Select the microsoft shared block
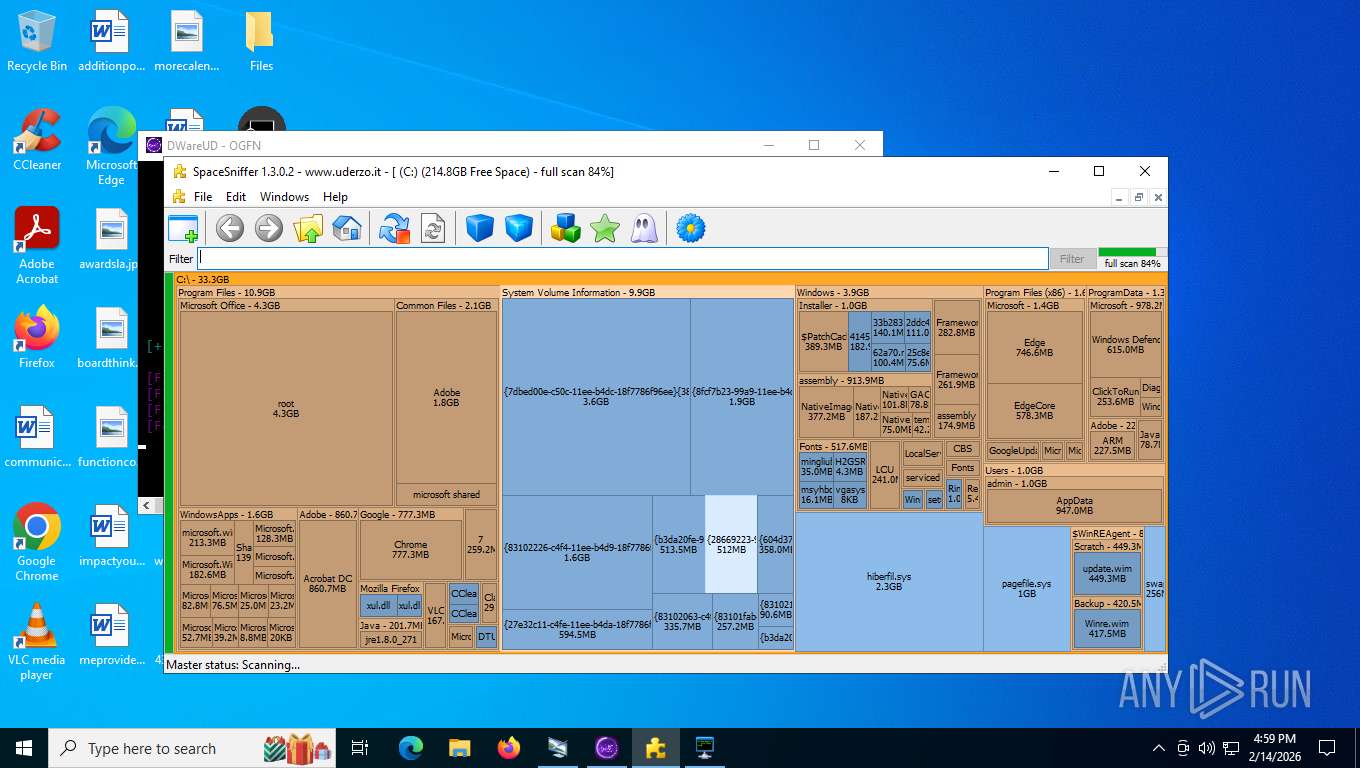The image size is (1360, 768). 447,494
